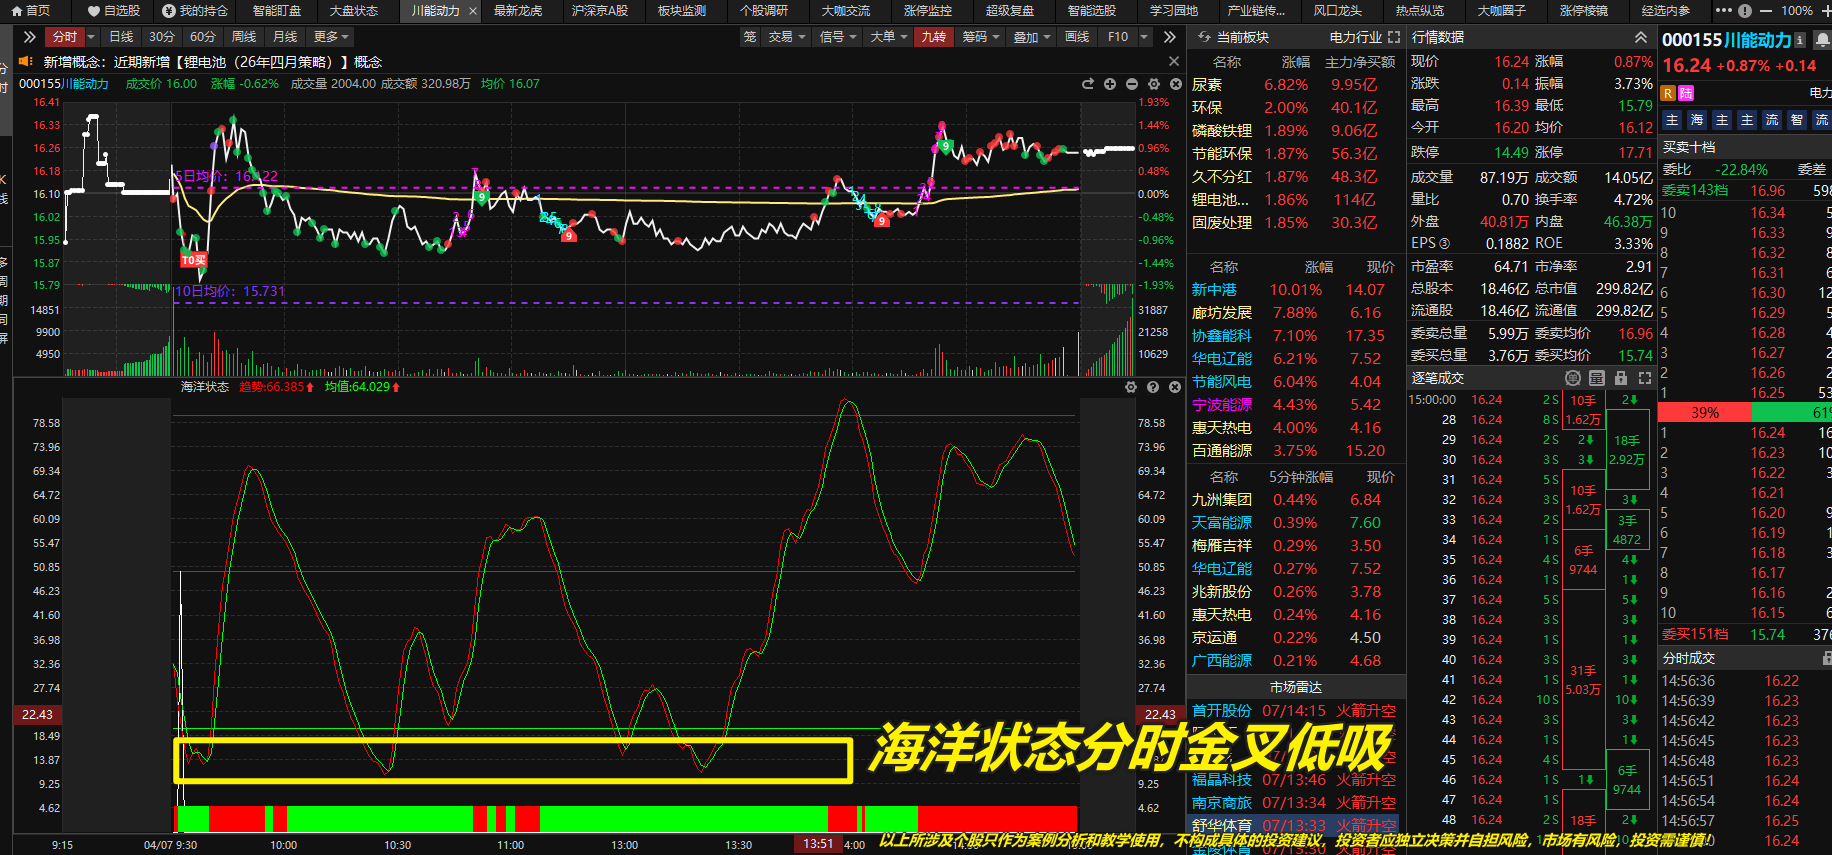Switch to the 最新龙虎 tab
The width and height of the screenshot is (1832, 855).
click(517, 11)
